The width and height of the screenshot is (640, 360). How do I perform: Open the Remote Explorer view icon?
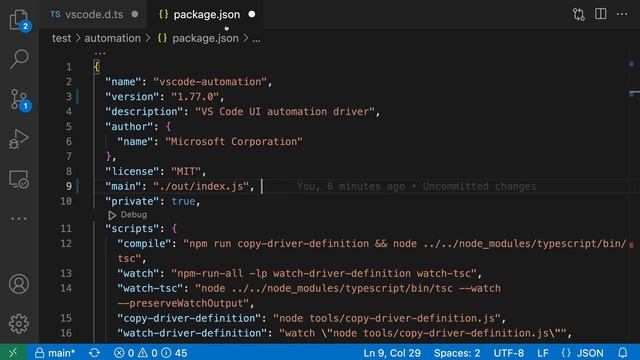pyautogui.click(x=19, y=179)
